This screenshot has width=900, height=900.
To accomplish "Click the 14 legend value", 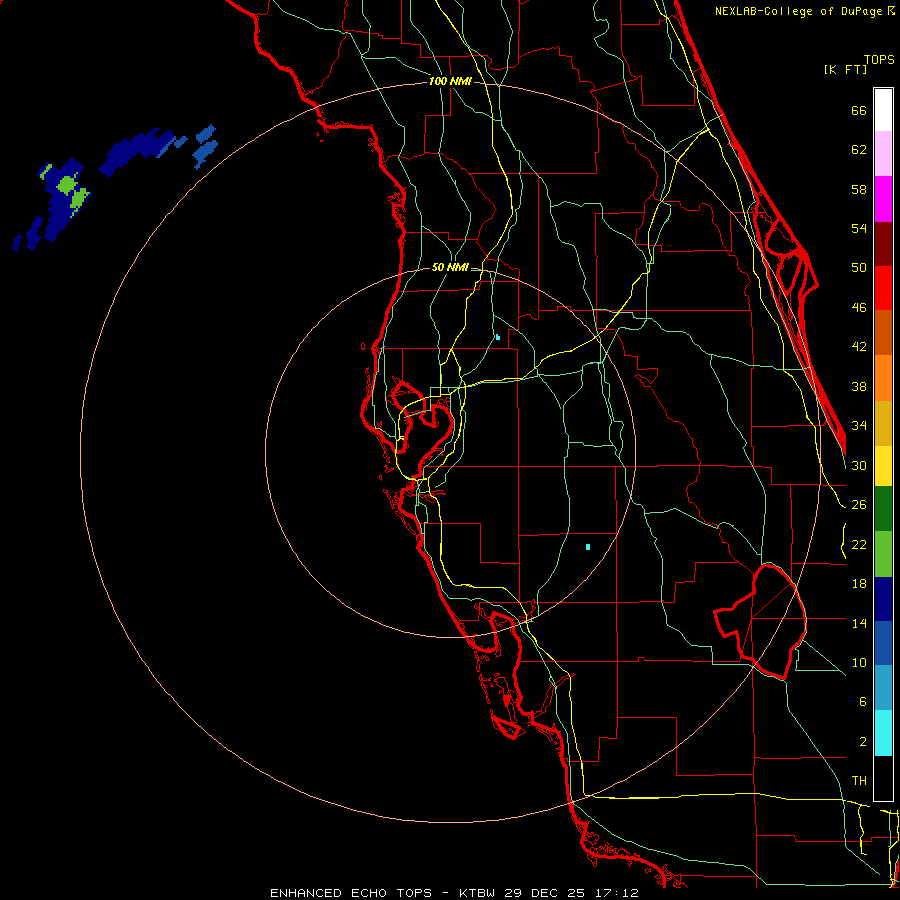I will coord(859,623).
